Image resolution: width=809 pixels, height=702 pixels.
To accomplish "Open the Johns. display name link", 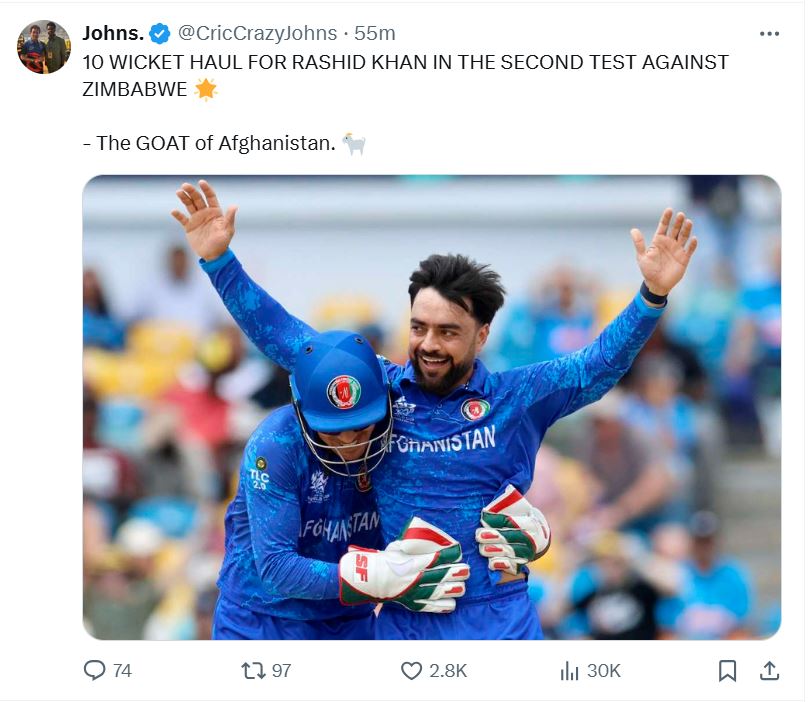I will [x=113, y=34].
